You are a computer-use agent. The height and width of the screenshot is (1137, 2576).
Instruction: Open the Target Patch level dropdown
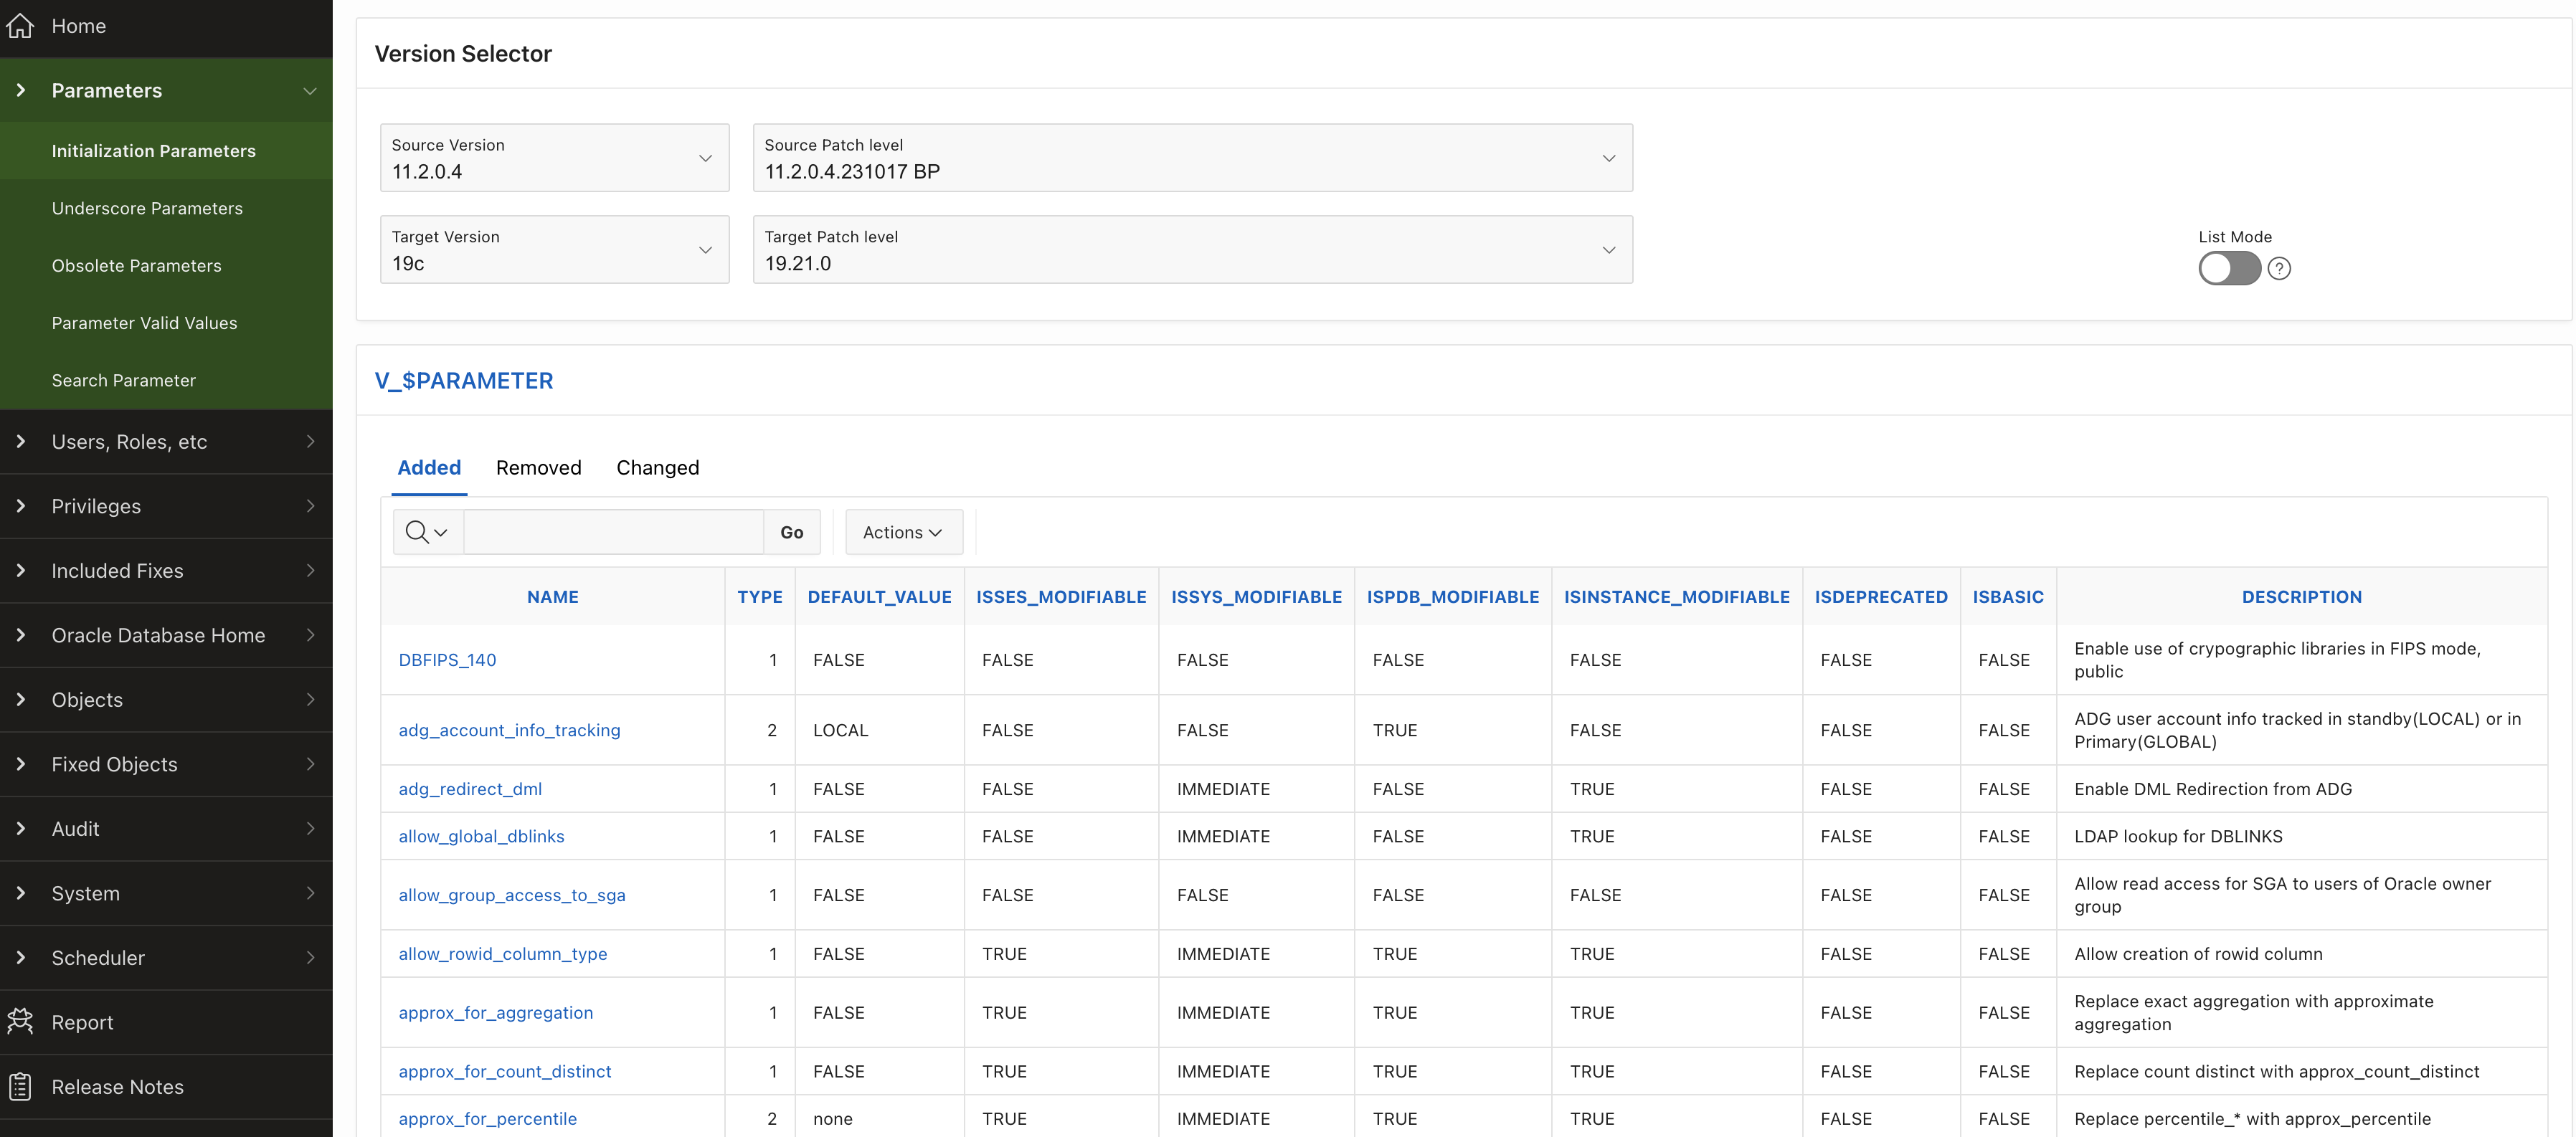click(1192, 250)
